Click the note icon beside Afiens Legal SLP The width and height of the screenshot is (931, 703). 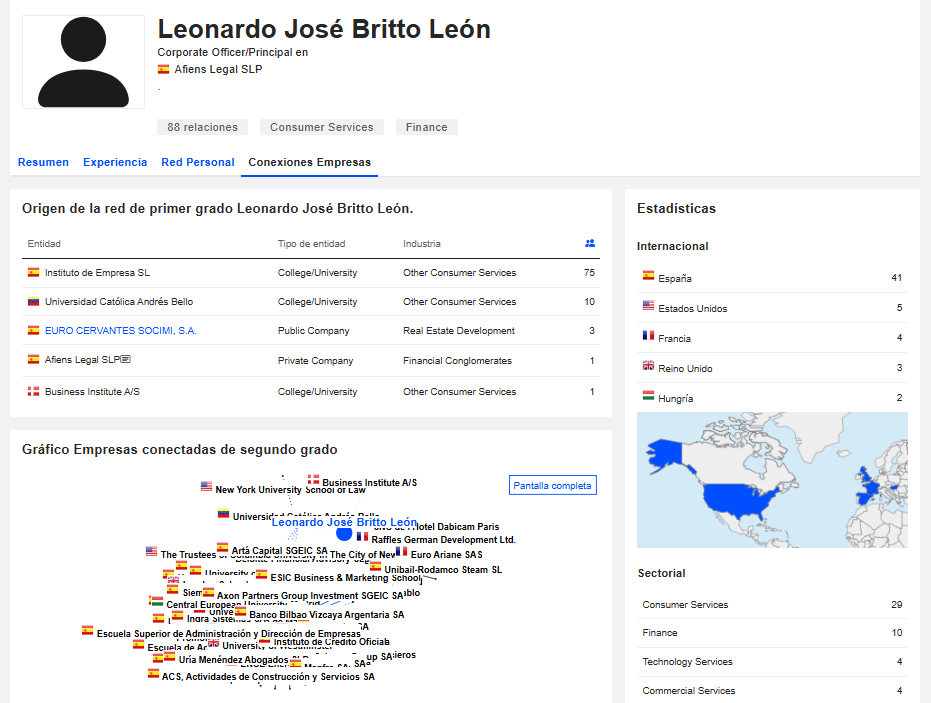coord(126,360)
